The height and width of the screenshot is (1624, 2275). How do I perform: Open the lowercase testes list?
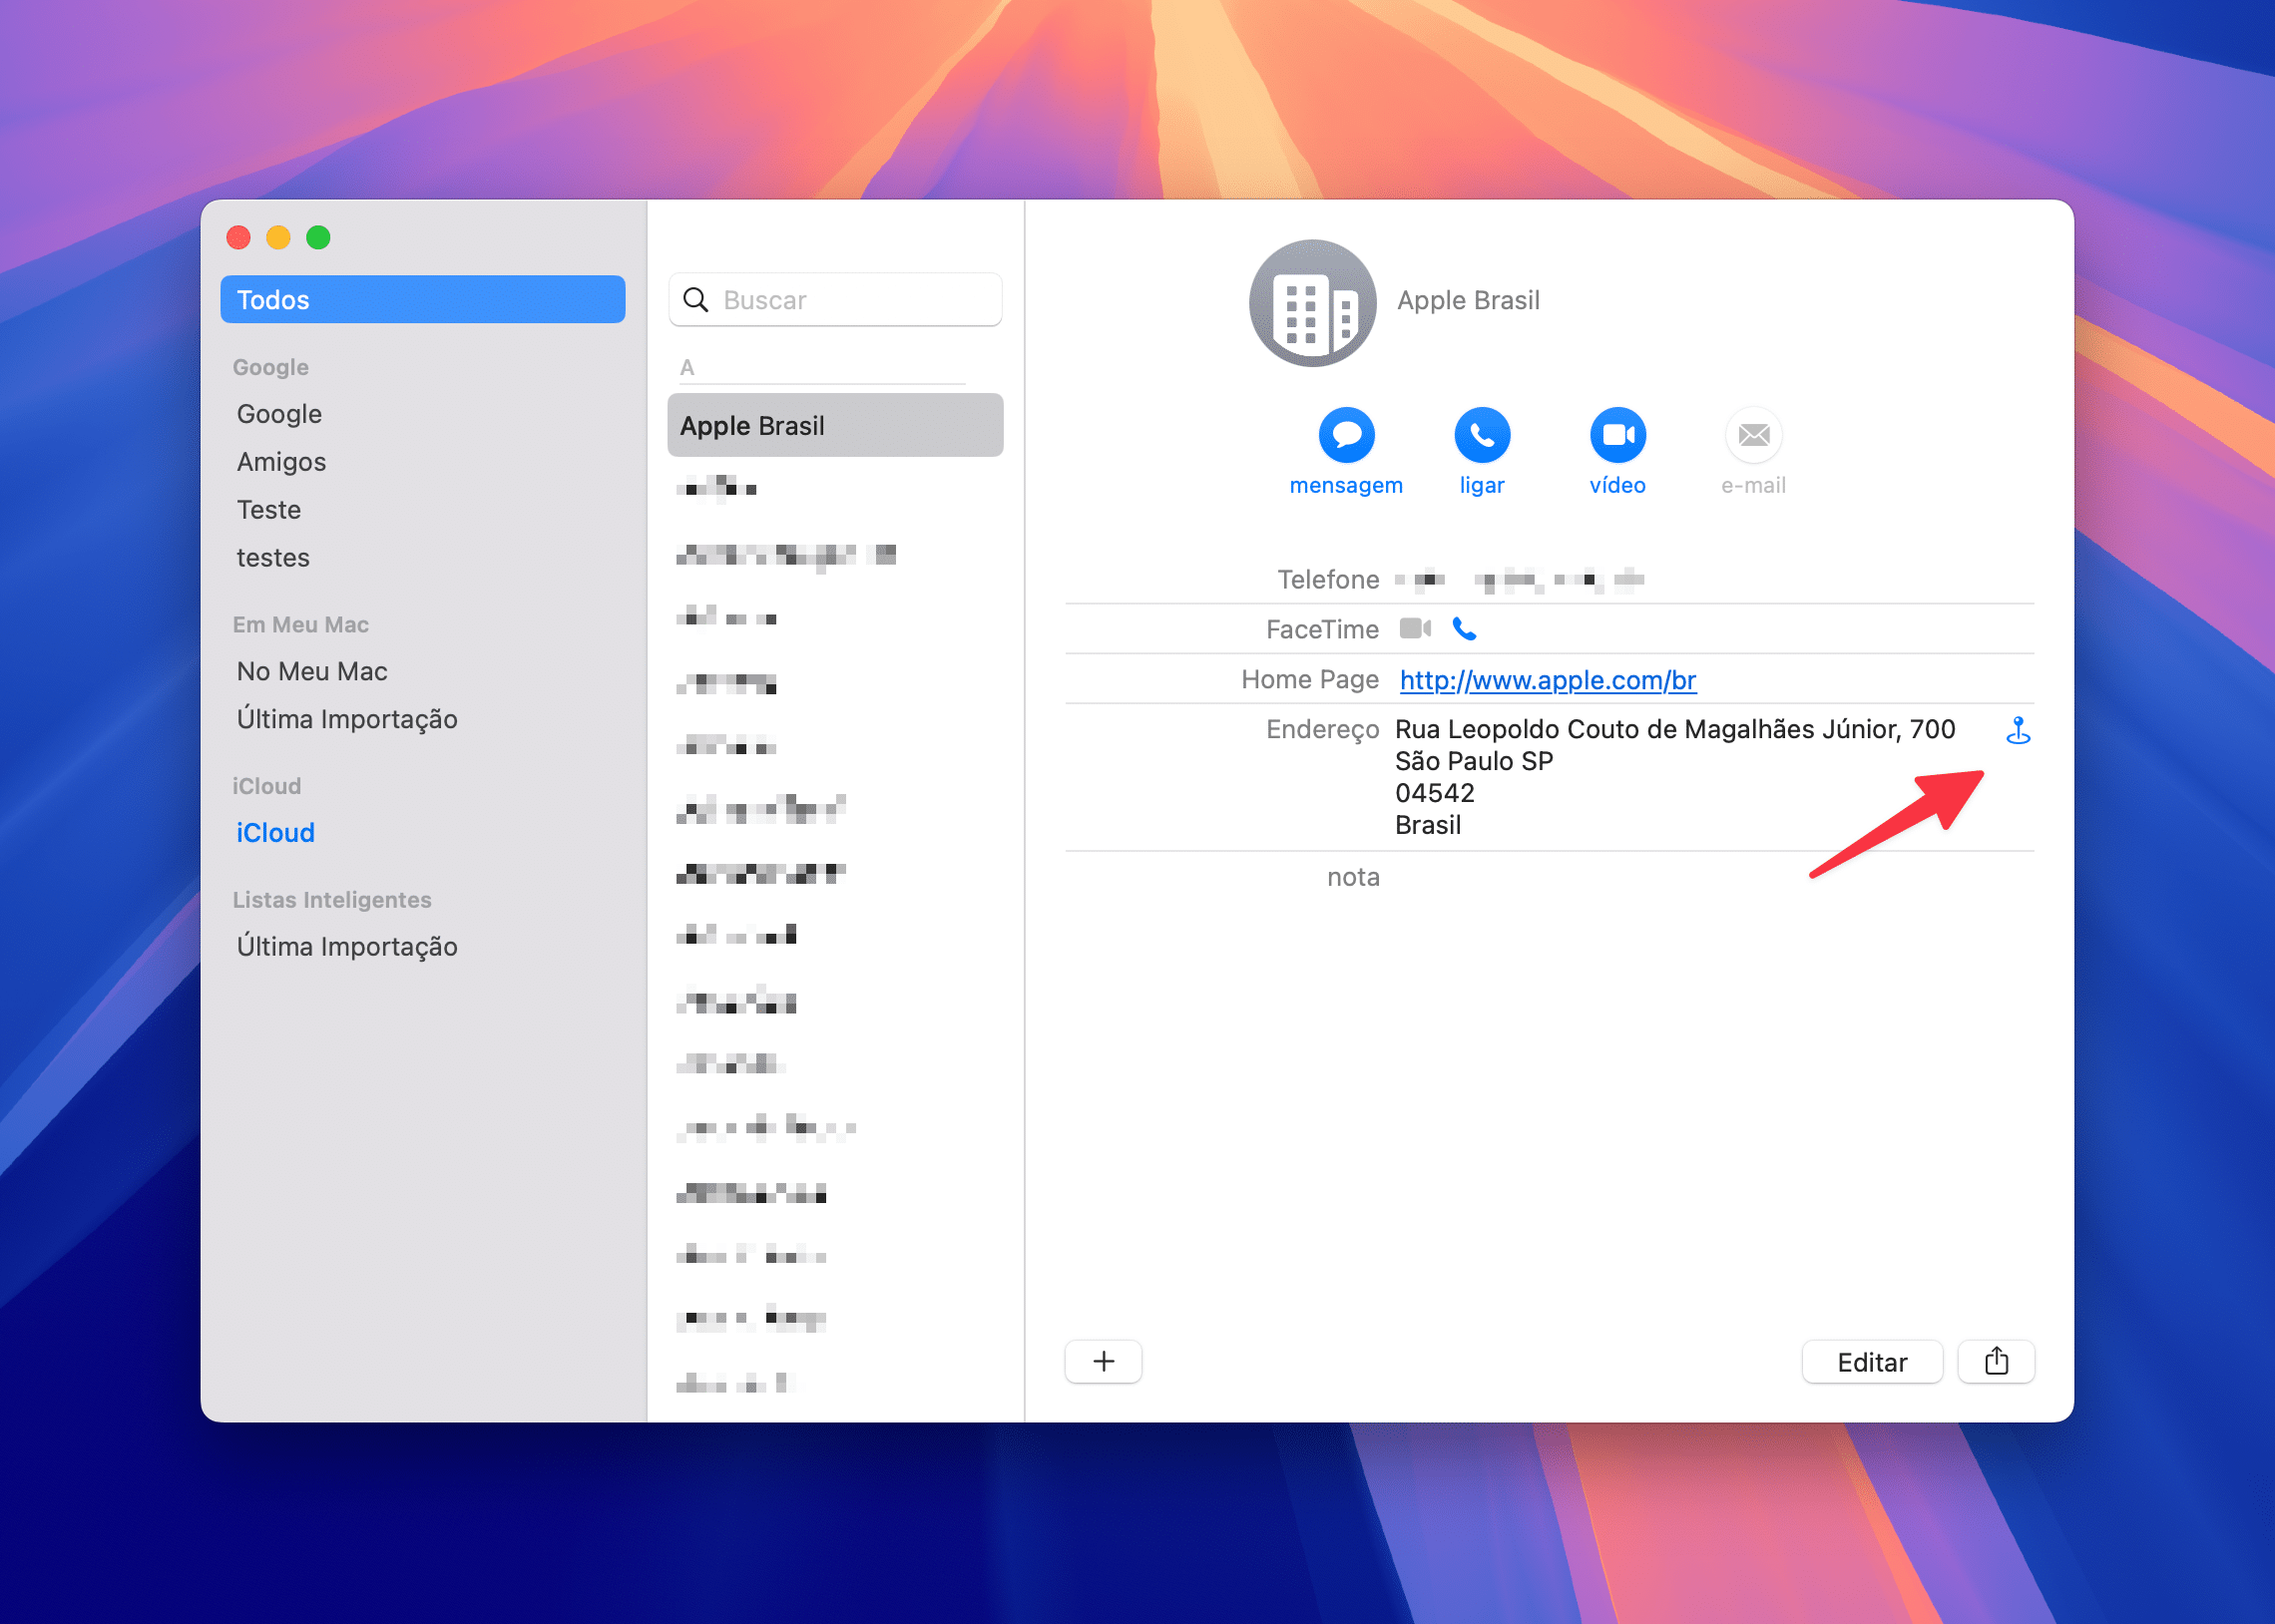[273, 557]
